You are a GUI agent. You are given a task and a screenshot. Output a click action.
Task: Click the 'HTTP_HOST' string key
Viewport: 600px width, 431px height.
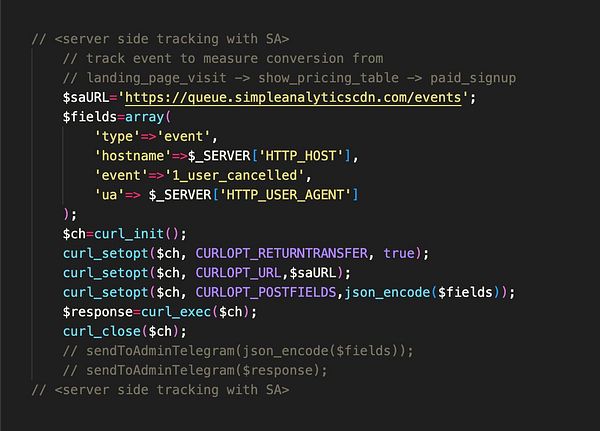pyautogui.click(x=301, y=156)
